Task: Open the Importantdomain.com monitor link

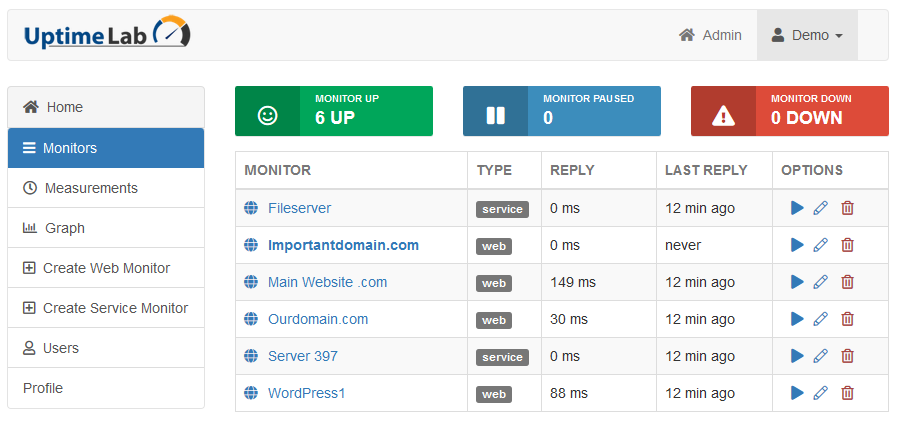Action: [343, 245]
